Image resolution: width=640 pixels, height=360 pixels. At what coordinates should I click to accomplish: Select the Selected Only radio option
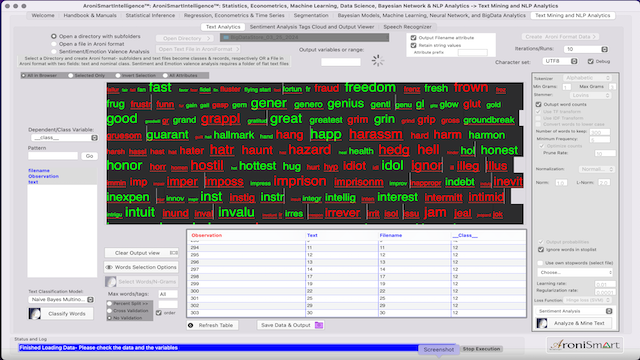pyautogui.click(x=71, y=76)
